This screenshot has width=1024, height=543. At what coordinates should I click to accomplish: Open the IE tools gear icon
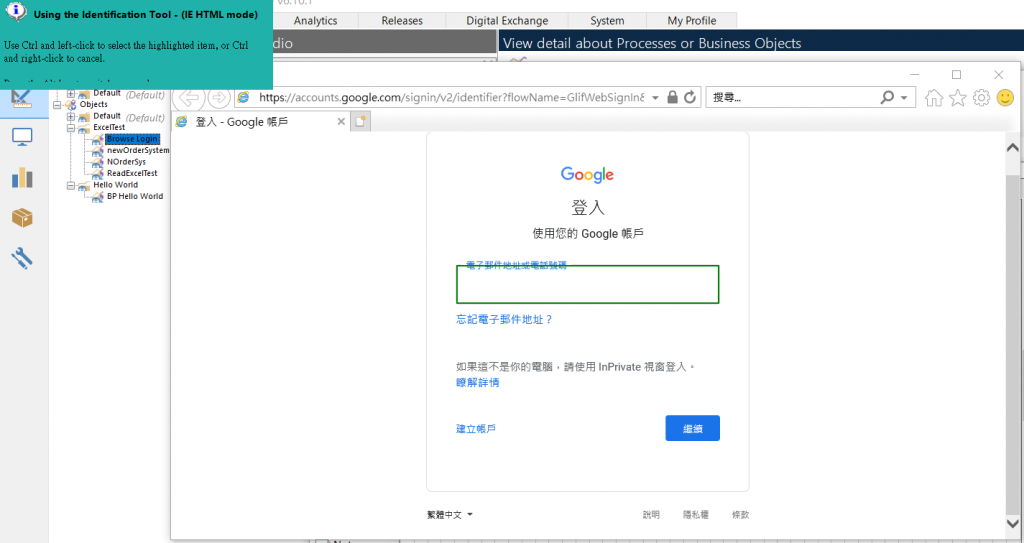pyautogui.click(x=982, y=98)
